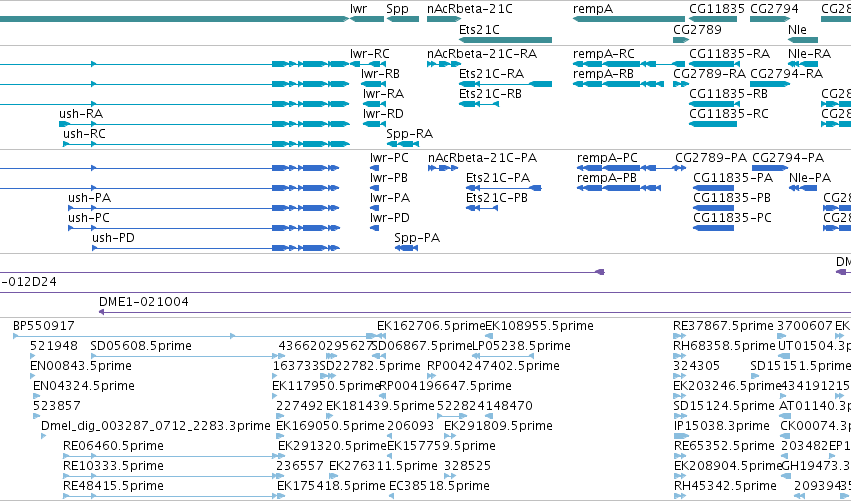Click the Ets21C-RA transcript
851x501 pixels.
point(505,84)
